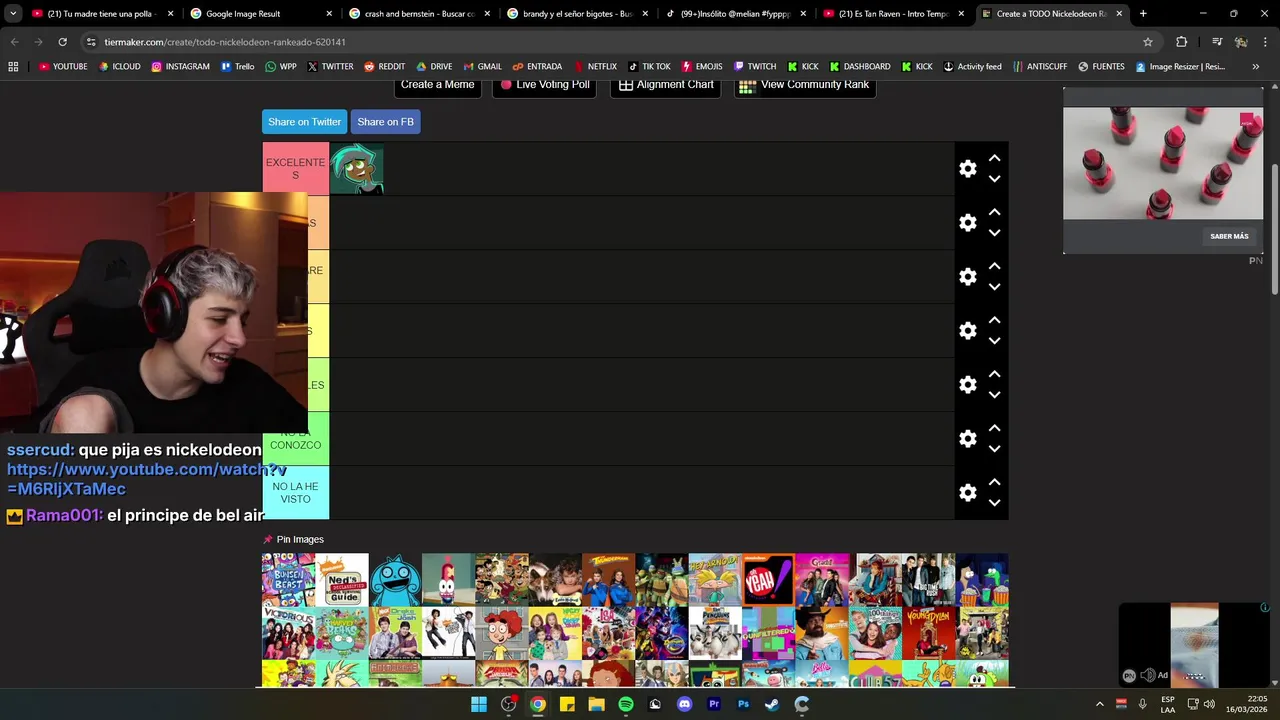Select the Thundermans thumbnail
Image resolution: width=1280 pixels, height=720 pixels.
click(x=608, y=580)
